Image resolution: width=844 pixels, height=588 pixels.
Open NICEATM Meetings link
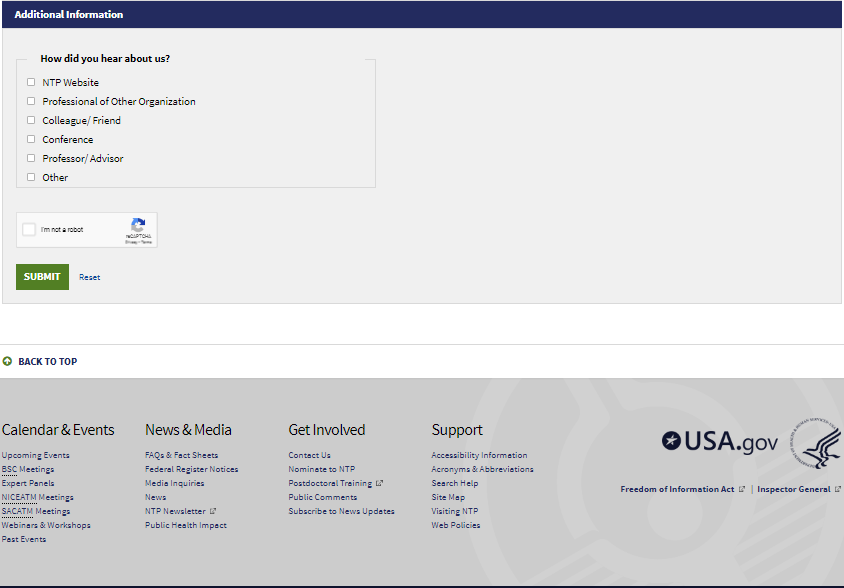pyautogui.click(x=38, y=497)
